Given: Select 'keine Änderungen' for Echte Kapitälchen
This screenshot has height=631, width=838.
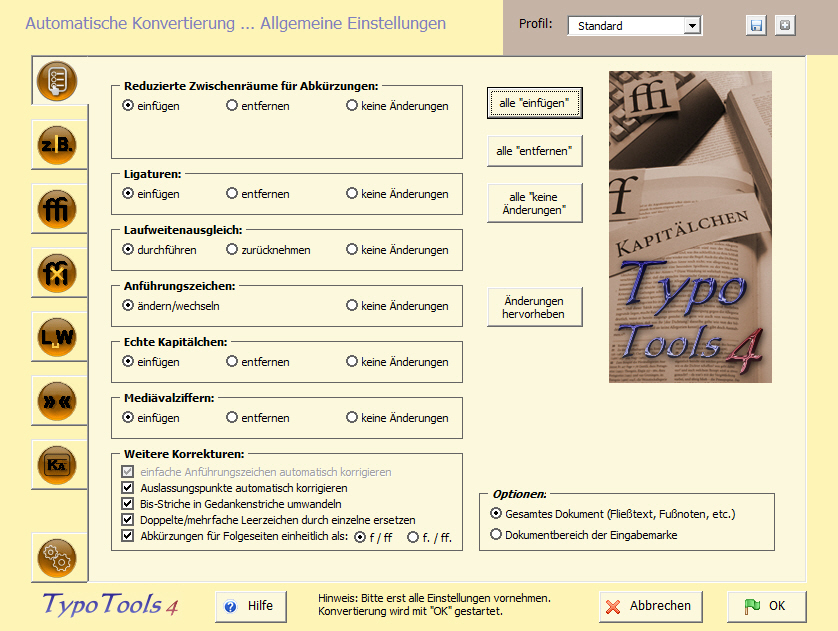Looking at the screenshot, I should (398, 362).
